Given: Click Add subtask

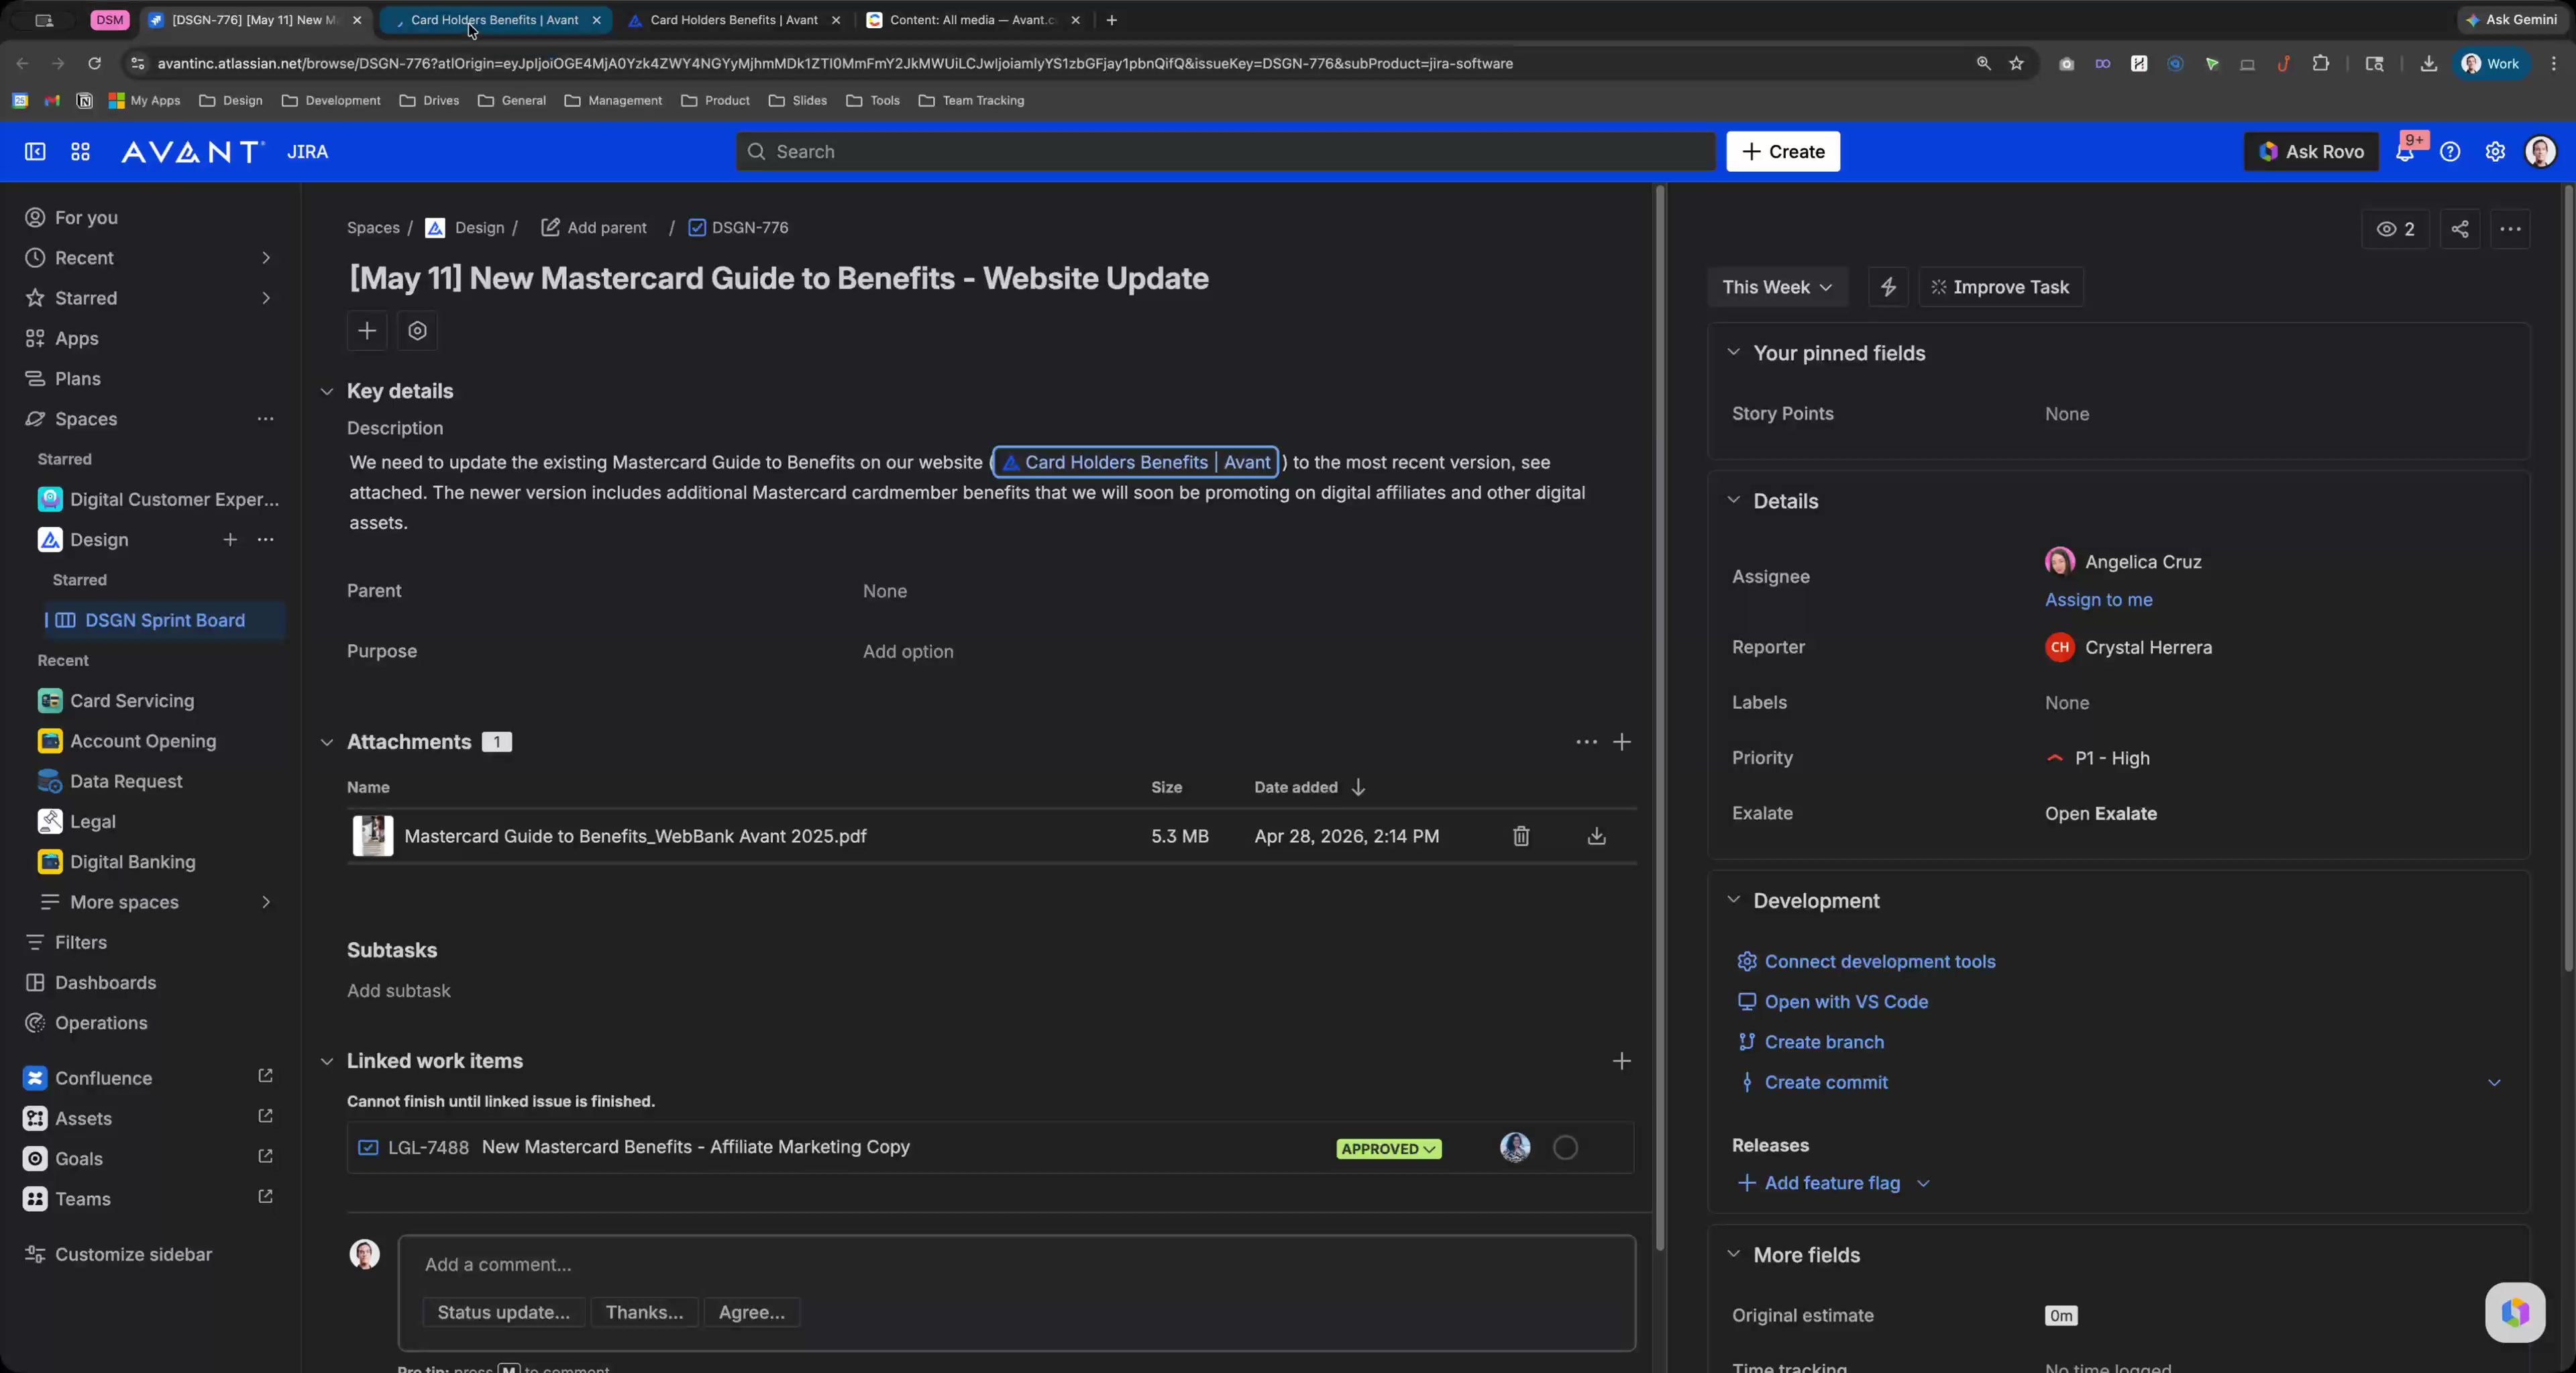Looking at the screenshot, I should [398, 991].
